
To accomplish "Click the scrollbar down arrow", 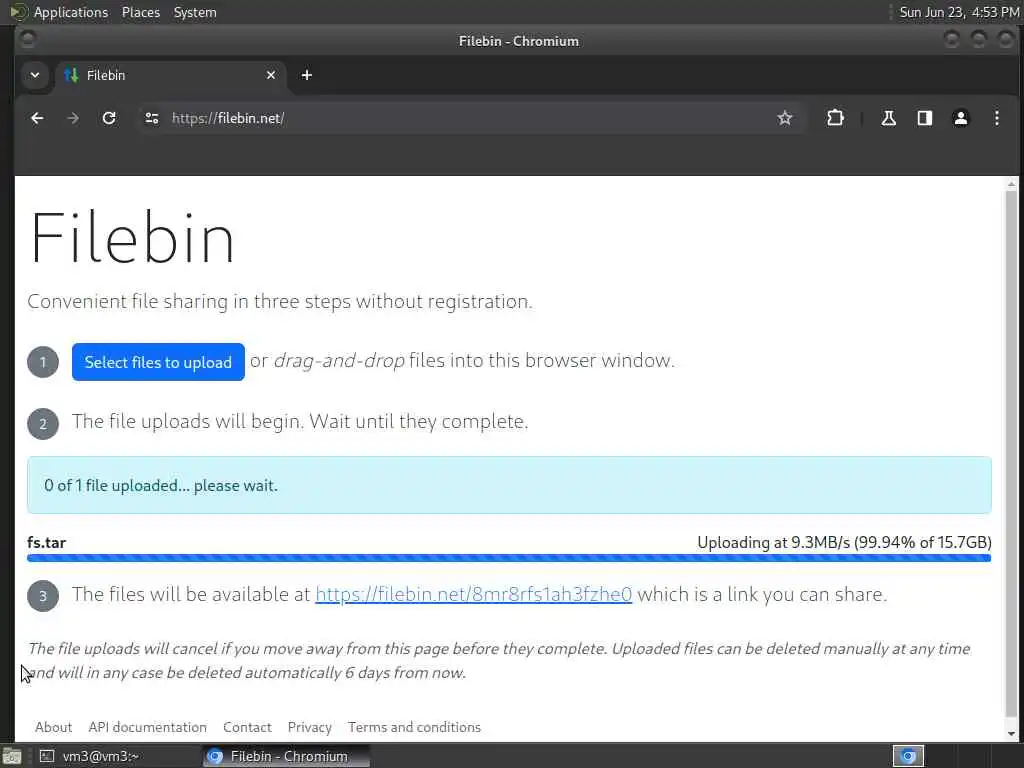I will pos(1012,733).
